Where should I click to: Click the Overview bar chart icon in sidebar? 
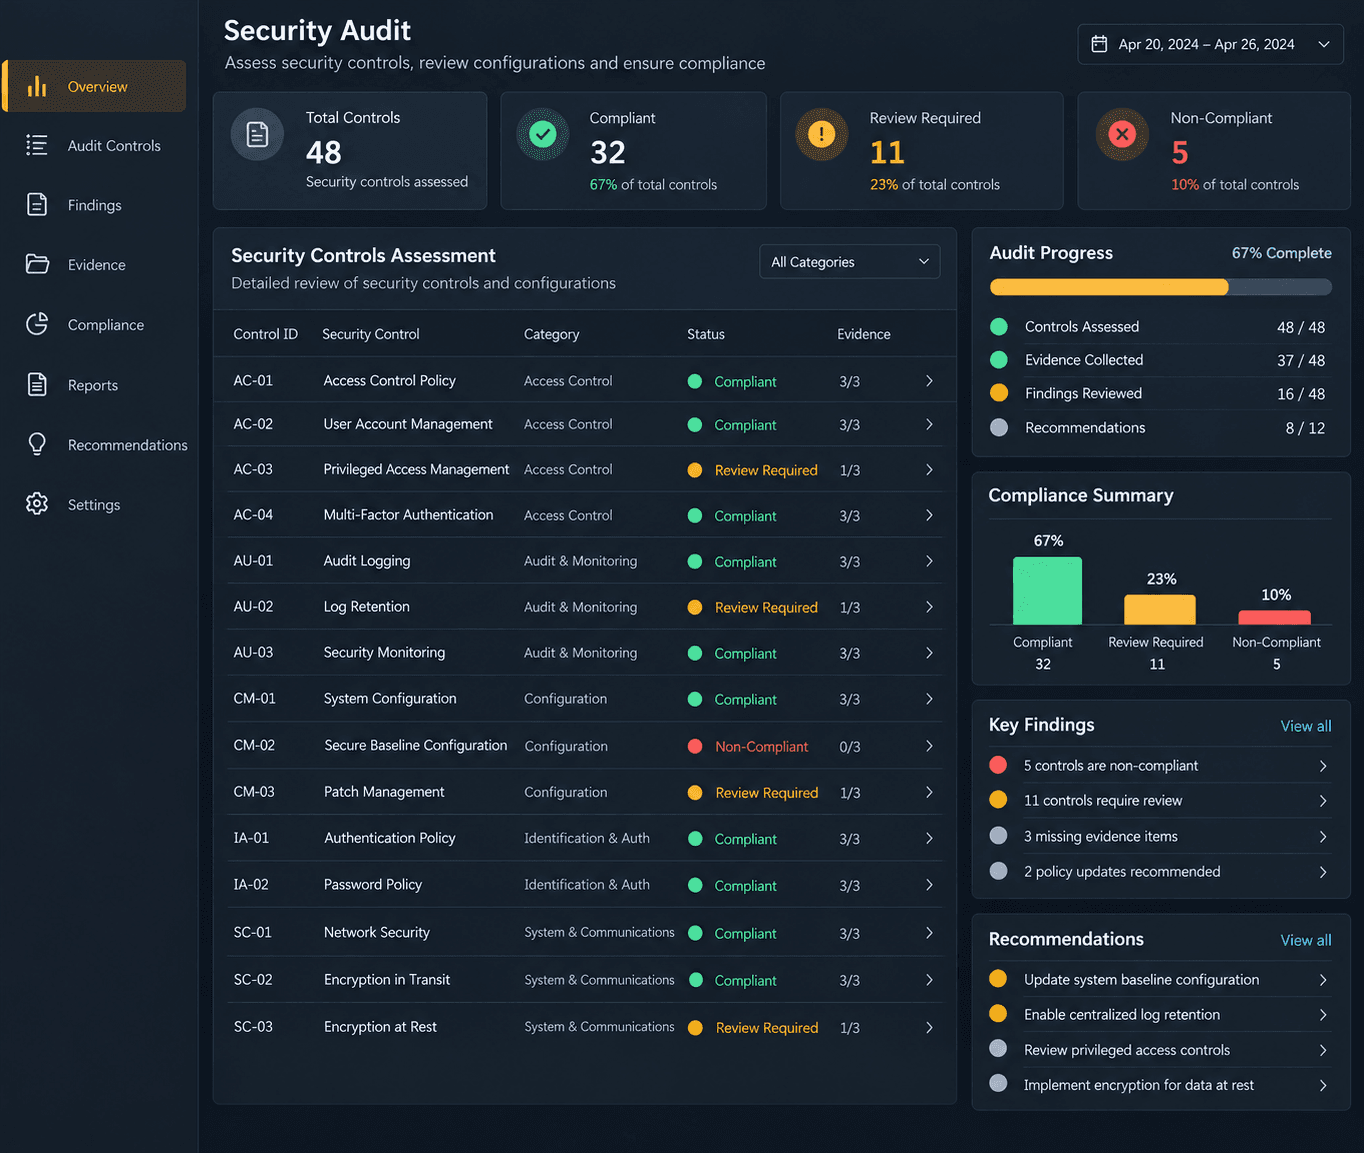(x=37, y=86)
